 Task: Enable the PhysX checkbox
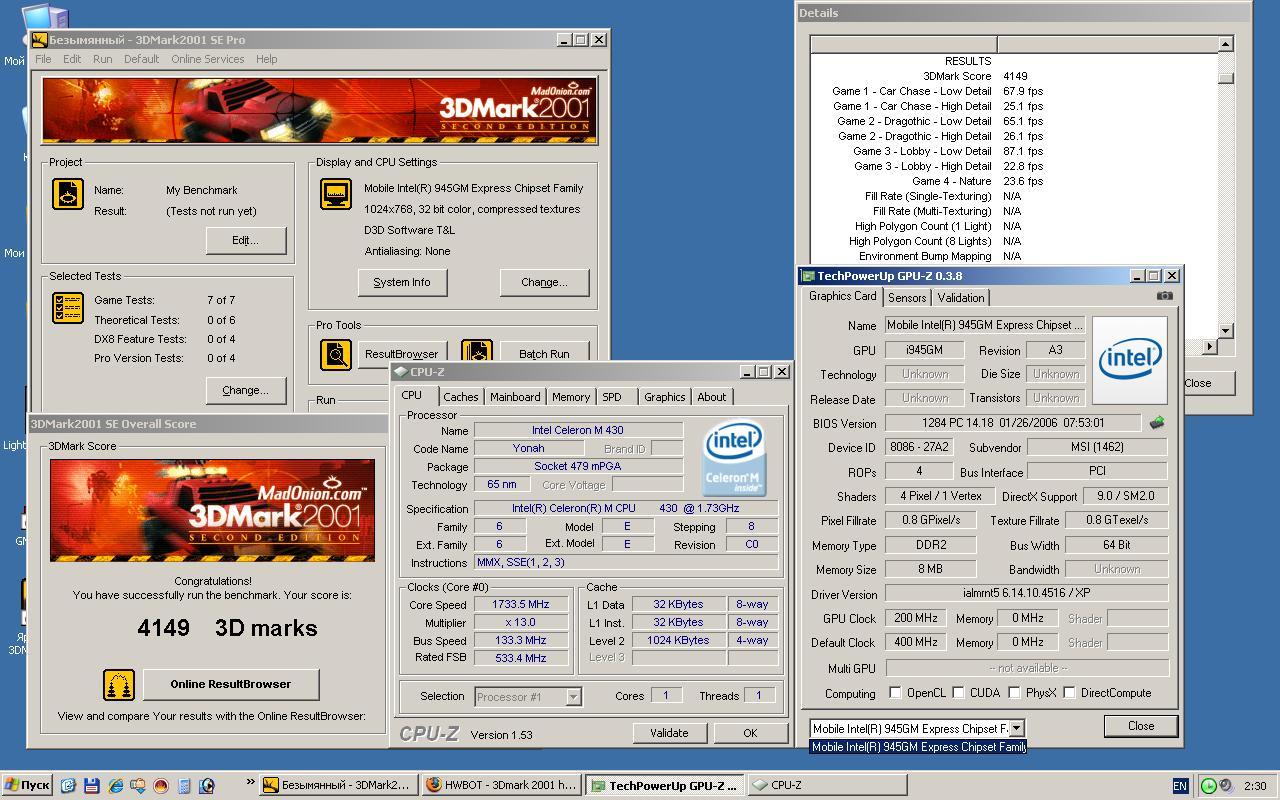(x=1014, y=692)
